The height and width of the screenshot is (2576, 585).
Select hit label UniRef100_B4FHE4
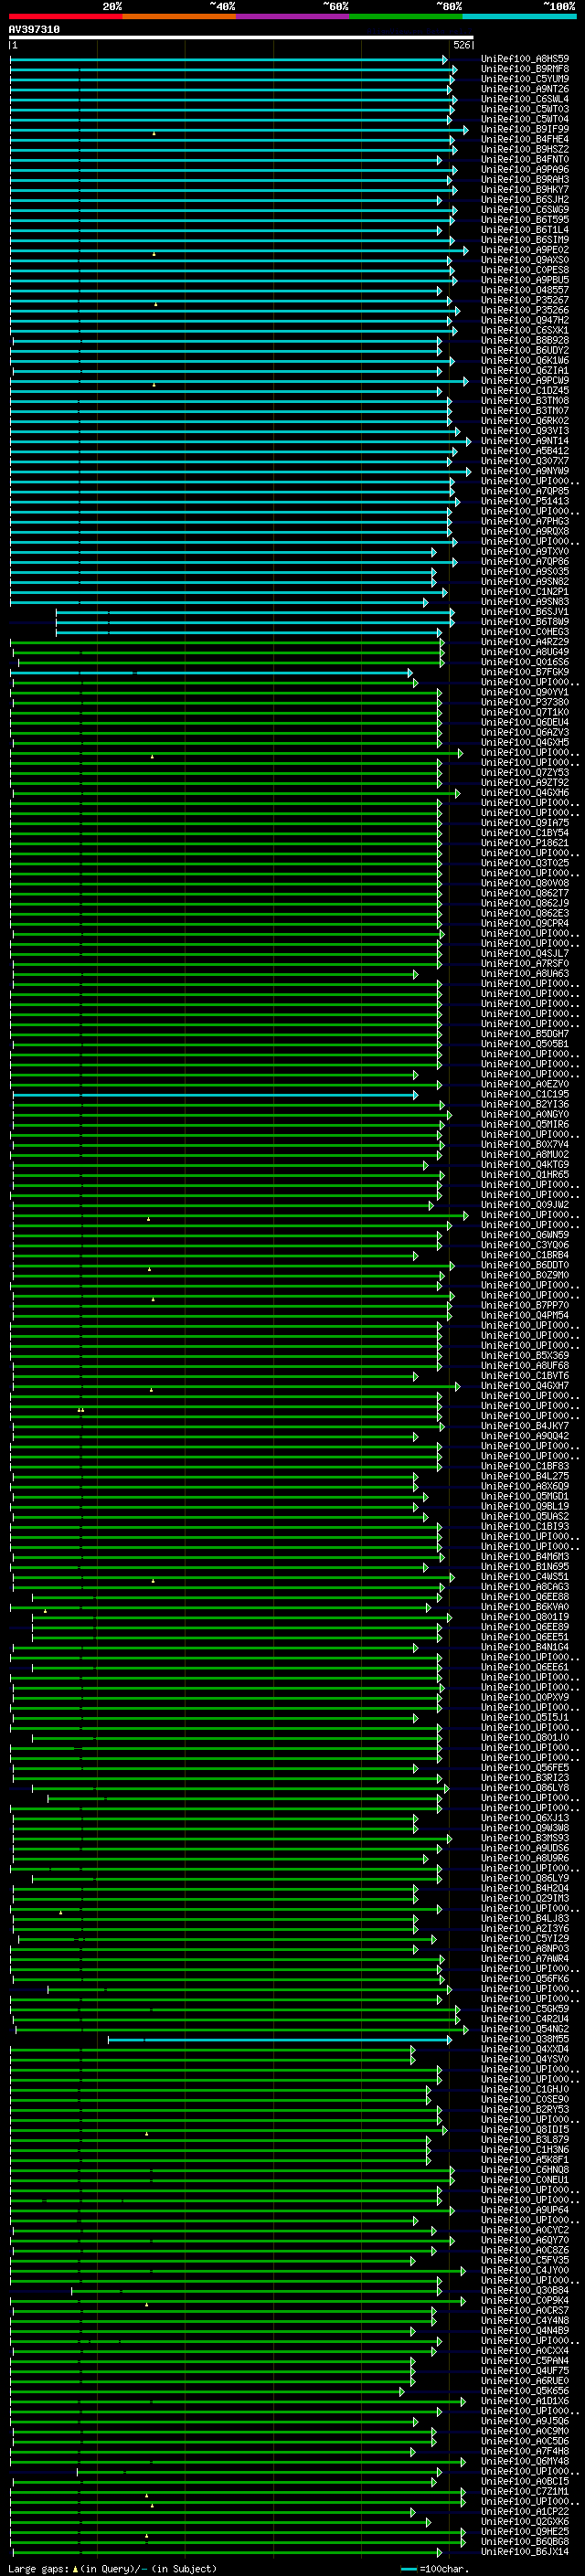click(x=525, y=139)
